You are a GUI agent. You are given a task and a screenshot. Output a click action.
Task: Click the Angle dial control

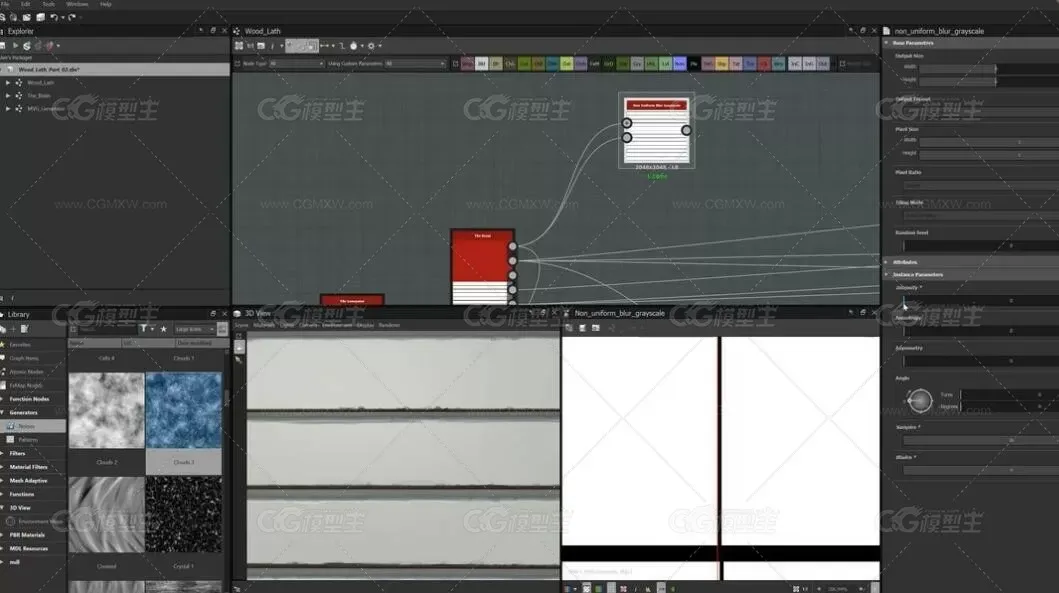919,401
